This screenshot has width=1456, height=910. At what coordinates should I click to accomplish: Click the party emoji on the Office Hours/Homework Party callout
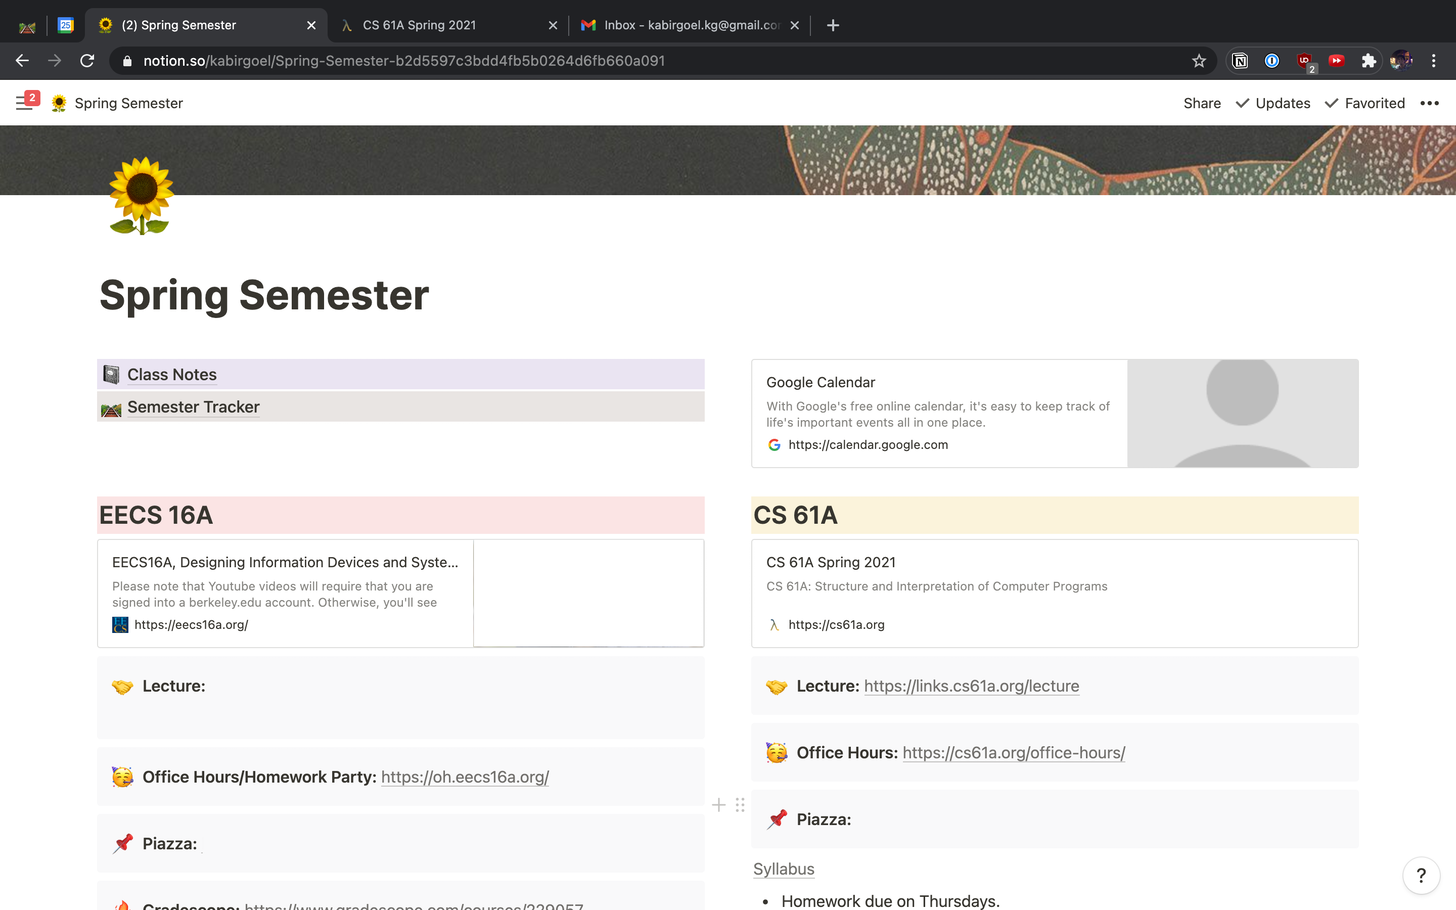122,777
